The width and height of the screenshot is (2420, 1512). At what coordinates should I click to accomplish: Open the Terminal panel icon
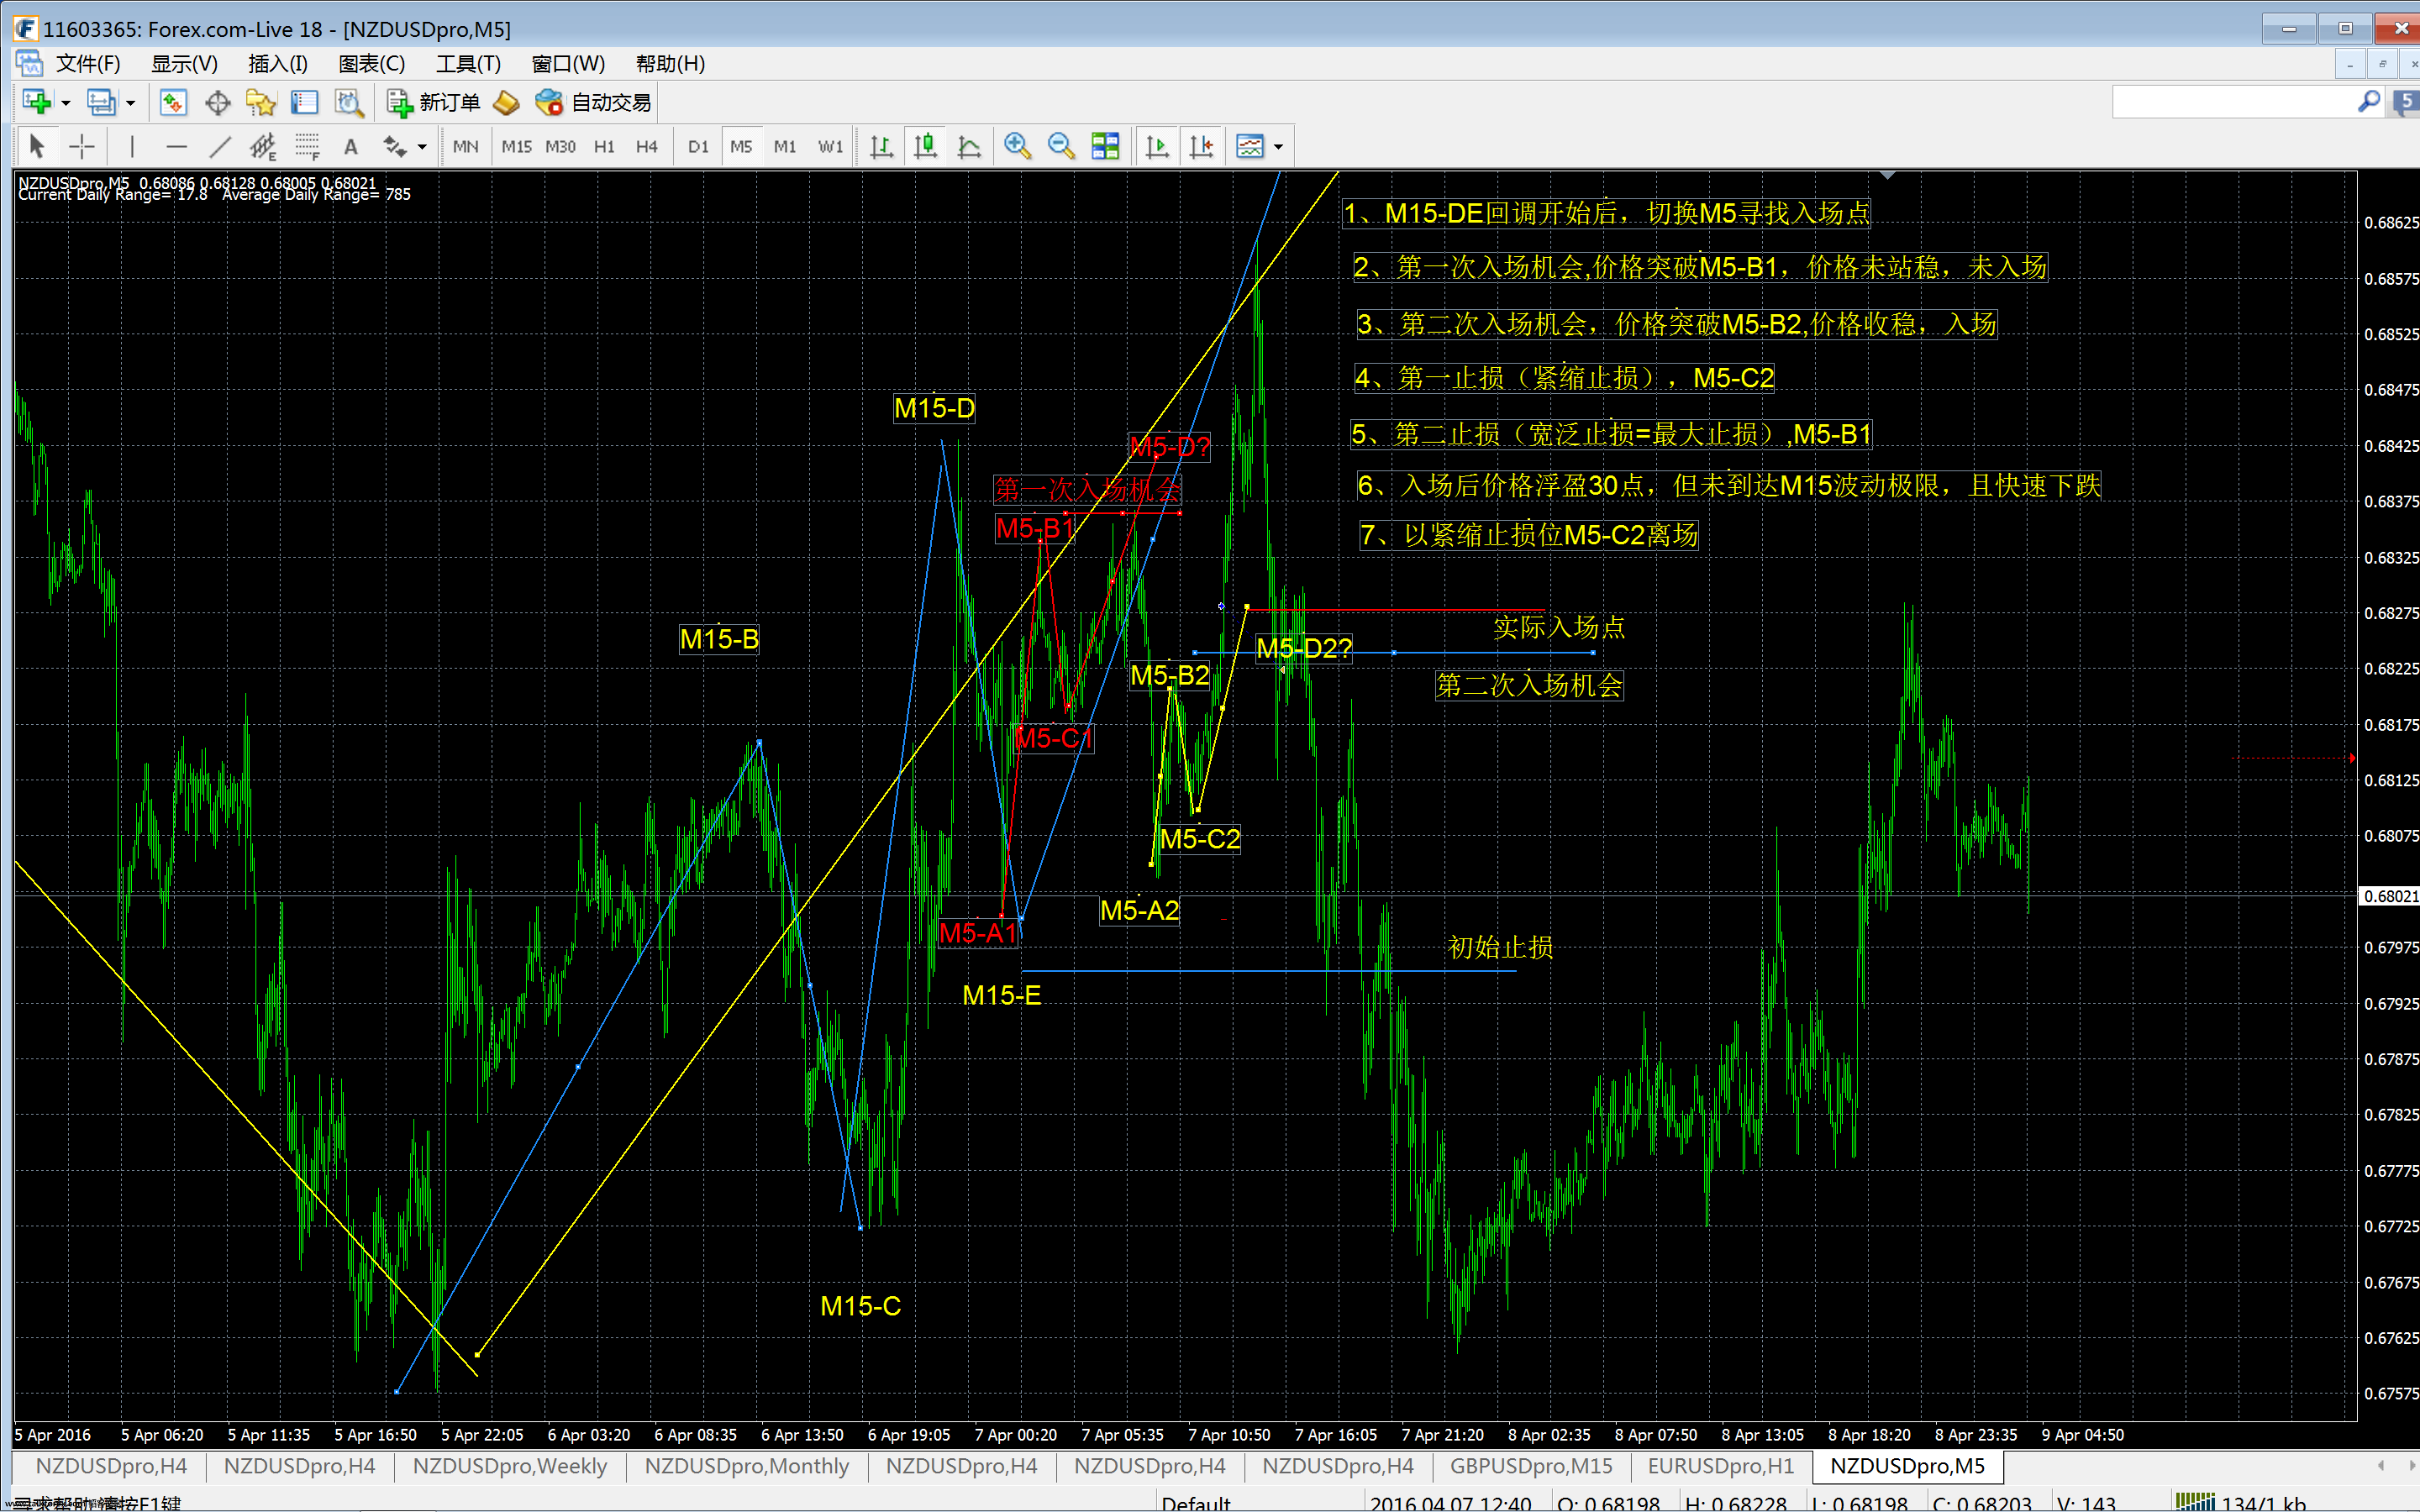click(x=304, y=102)
